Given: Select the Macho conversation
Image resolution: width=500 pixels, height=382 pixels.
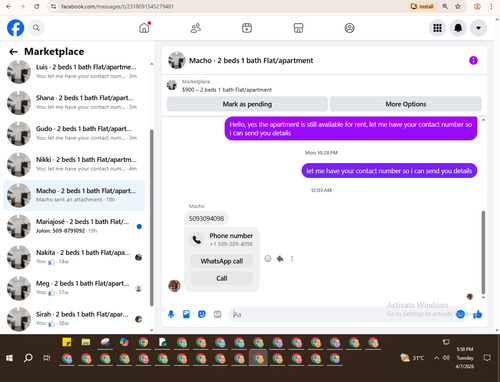Looking at the screenshot, I should [x=74, y=195].
